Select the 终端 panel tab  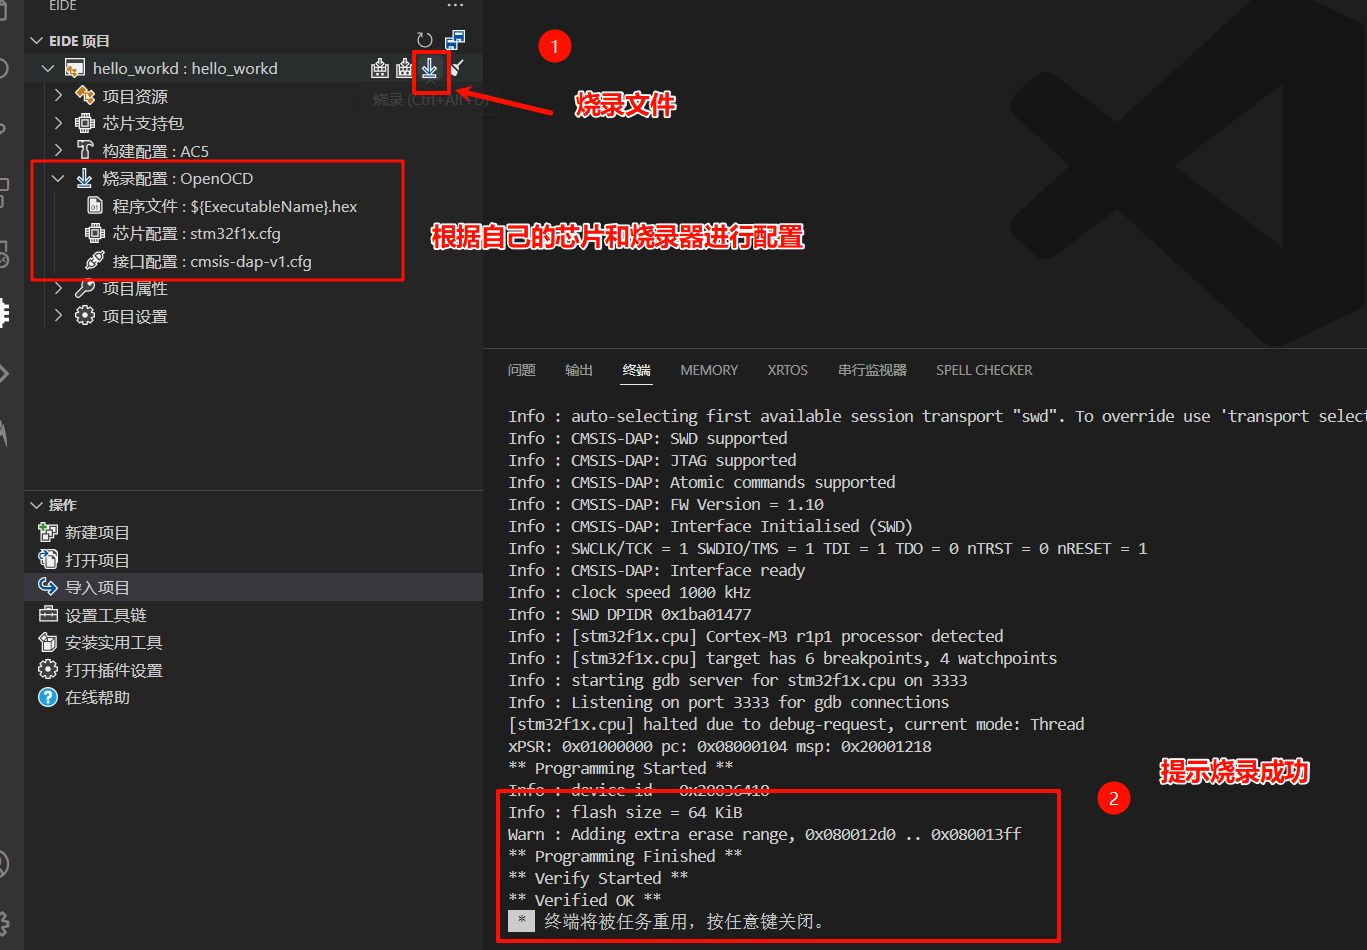pyautogui.click(x=637, y=370)
